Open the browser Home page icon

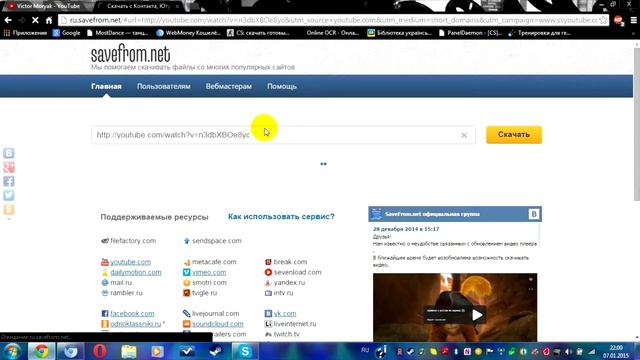pyautogui.click(x=49, y=20)
